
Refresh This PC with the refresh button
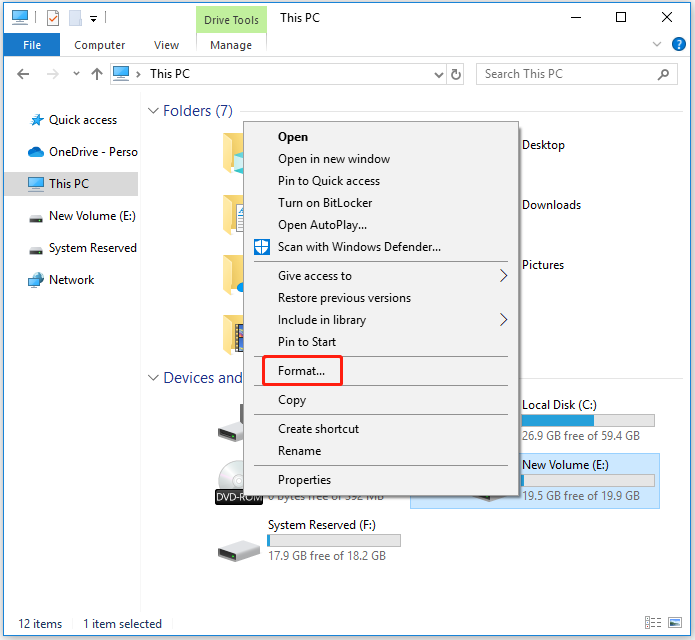tap(456, 74)
